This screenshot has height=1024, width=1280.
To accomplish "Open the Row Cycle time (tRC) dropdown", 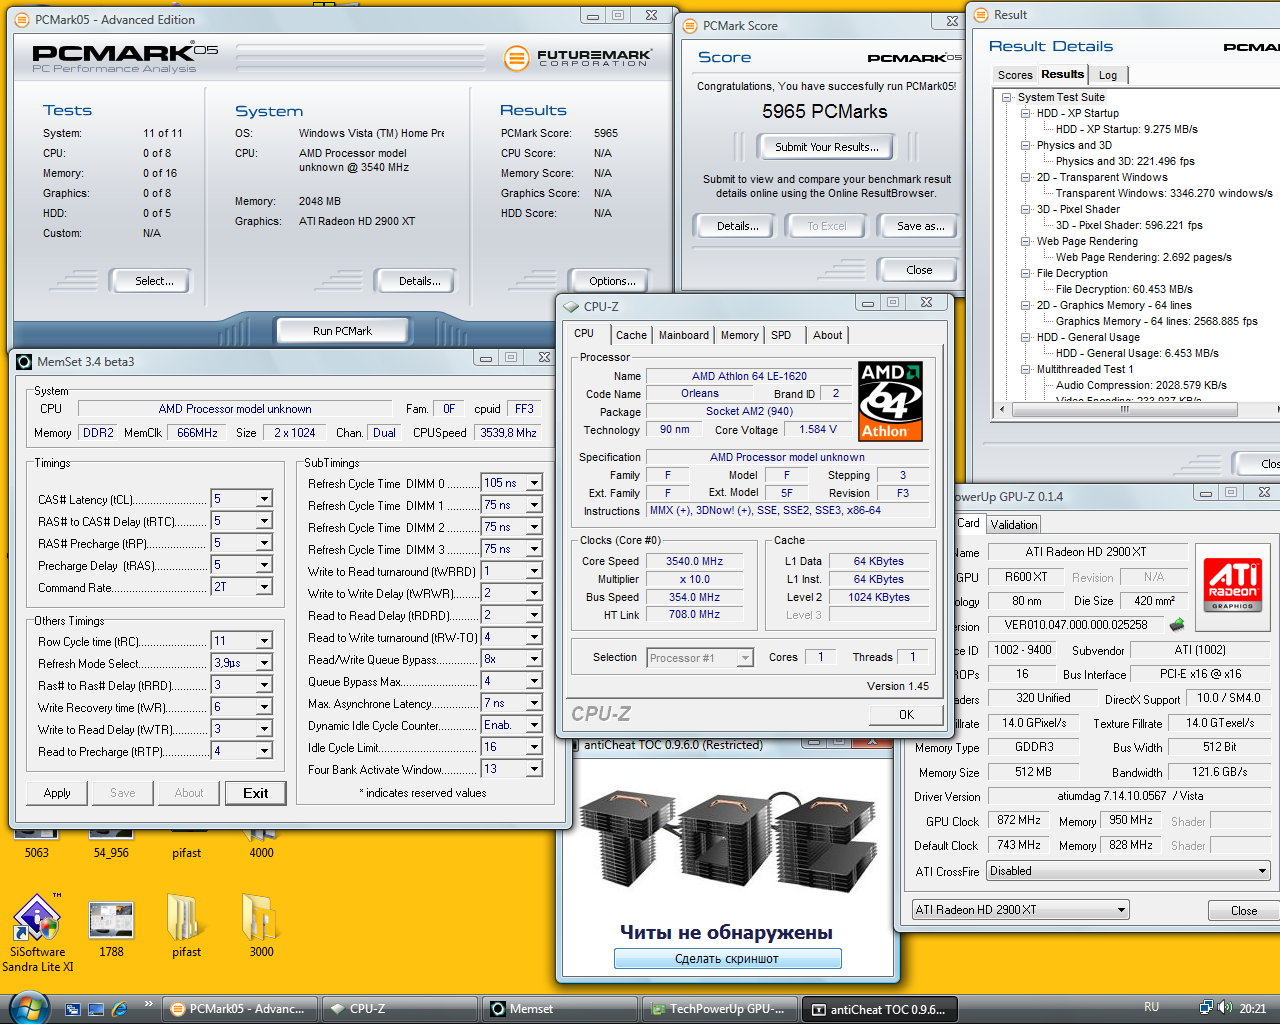I will pos(264,641).
